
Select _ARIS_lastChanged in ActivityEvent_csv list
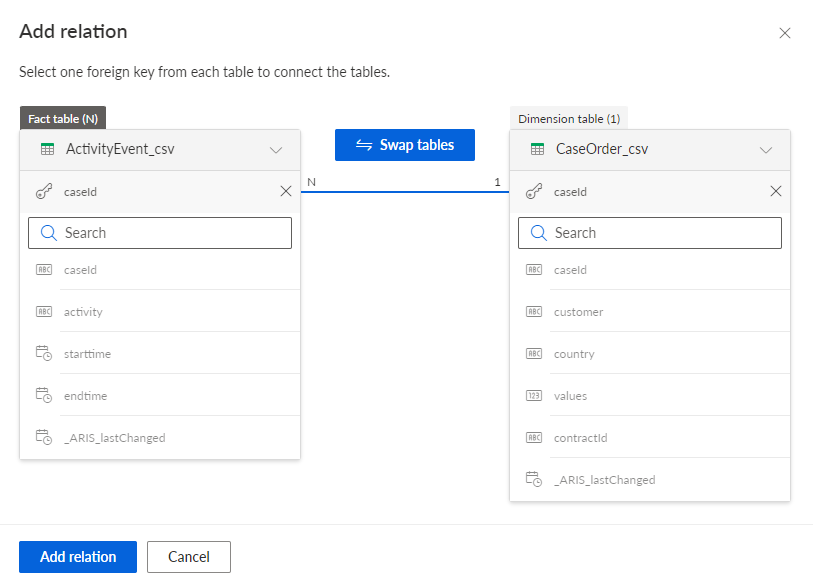point(160,438)
